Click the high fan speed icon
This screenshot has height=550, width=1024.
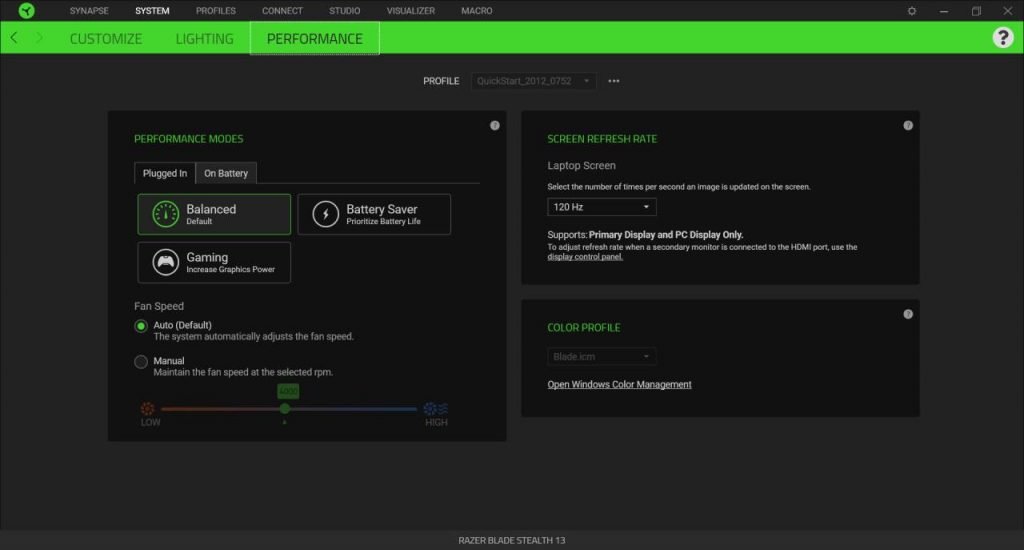436,409
